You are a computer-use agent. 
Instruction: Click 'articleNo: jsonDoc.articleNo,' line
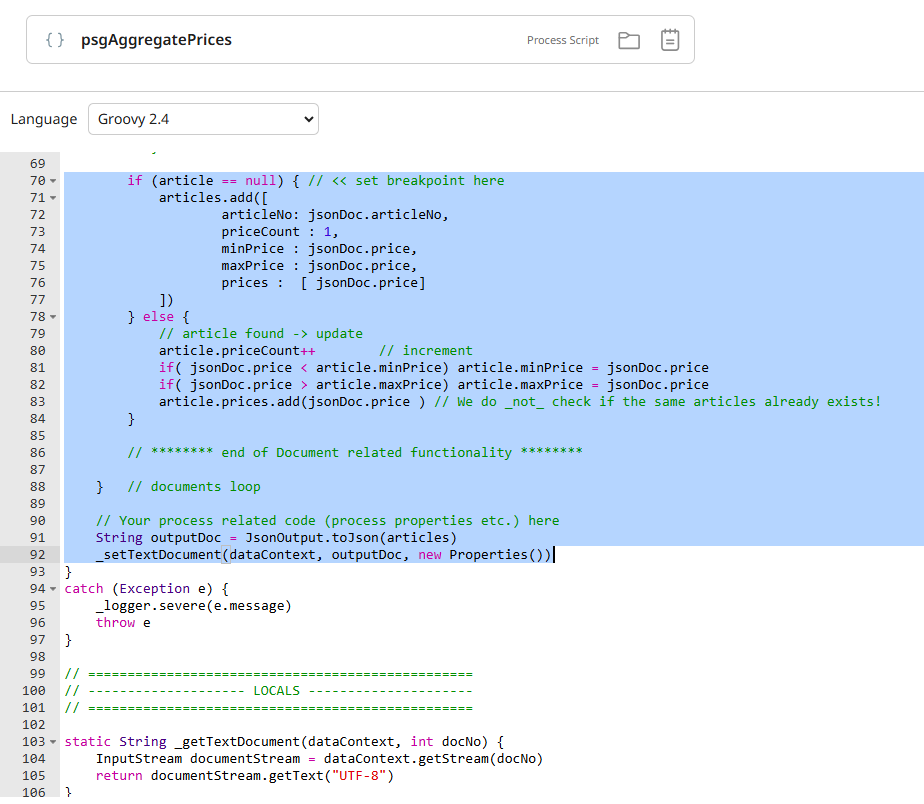pyautogui.click(x=335, y=215)
